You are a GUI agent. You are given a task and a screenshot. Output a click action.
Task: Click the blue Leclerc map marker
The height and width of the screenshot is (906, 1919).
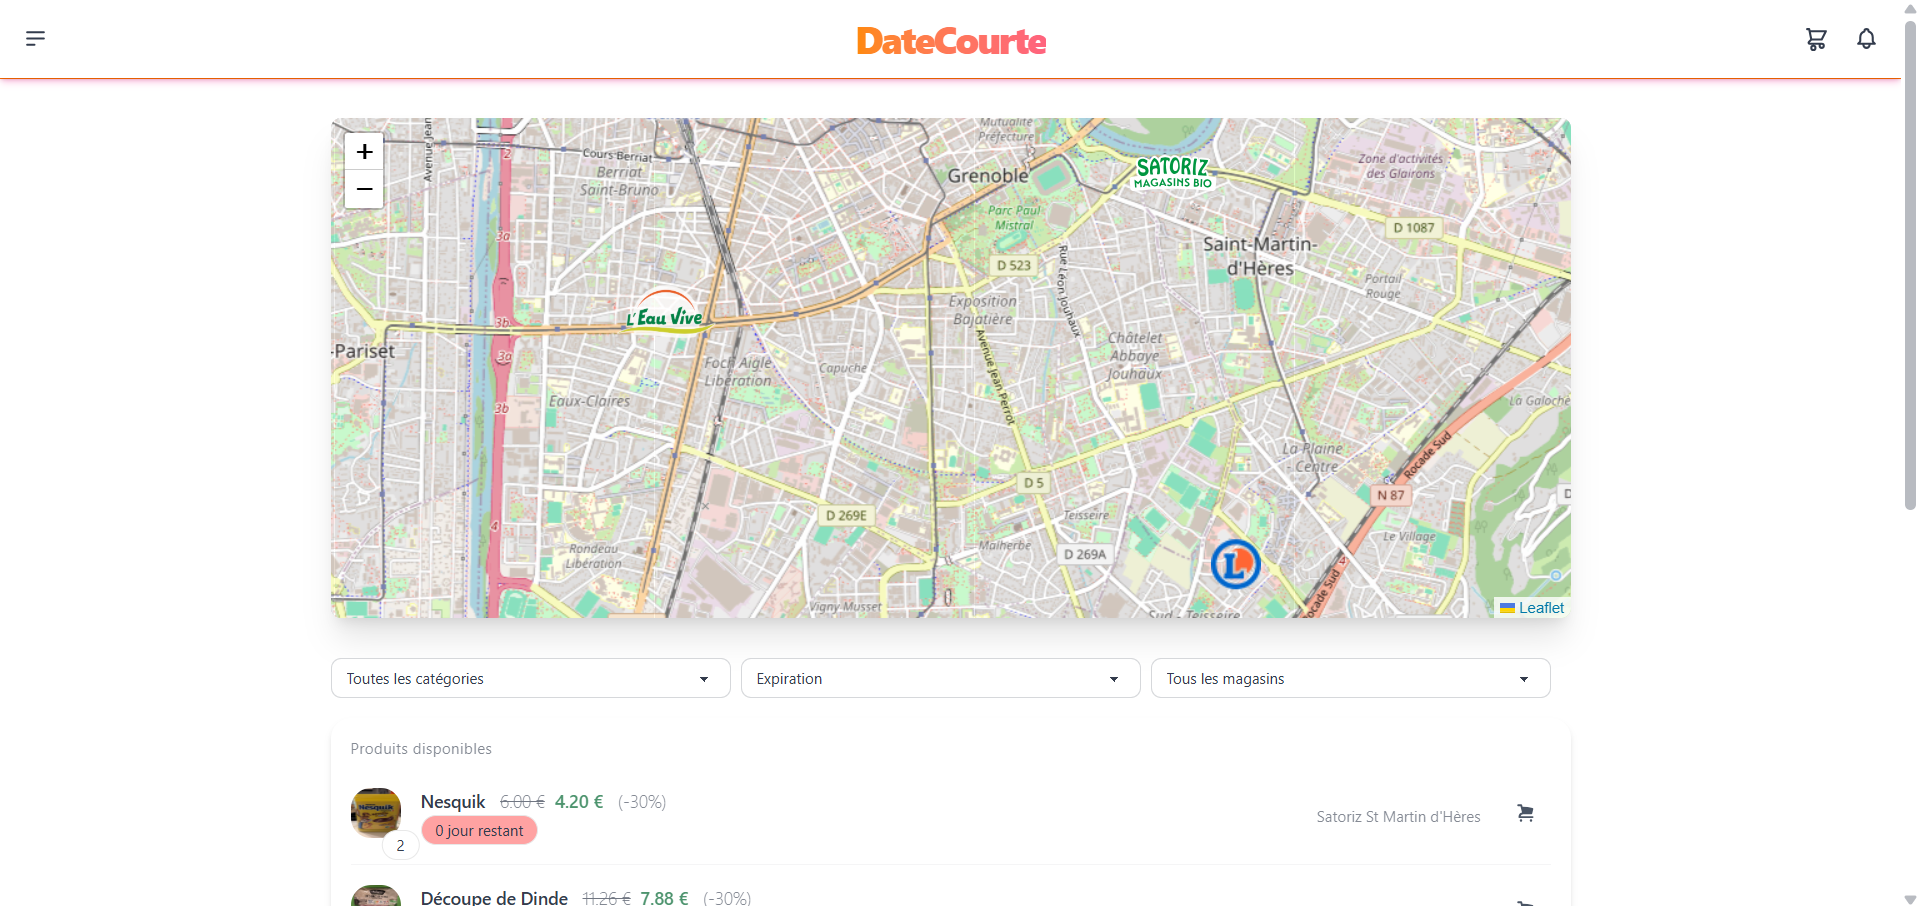click(x=1236, y=563)
